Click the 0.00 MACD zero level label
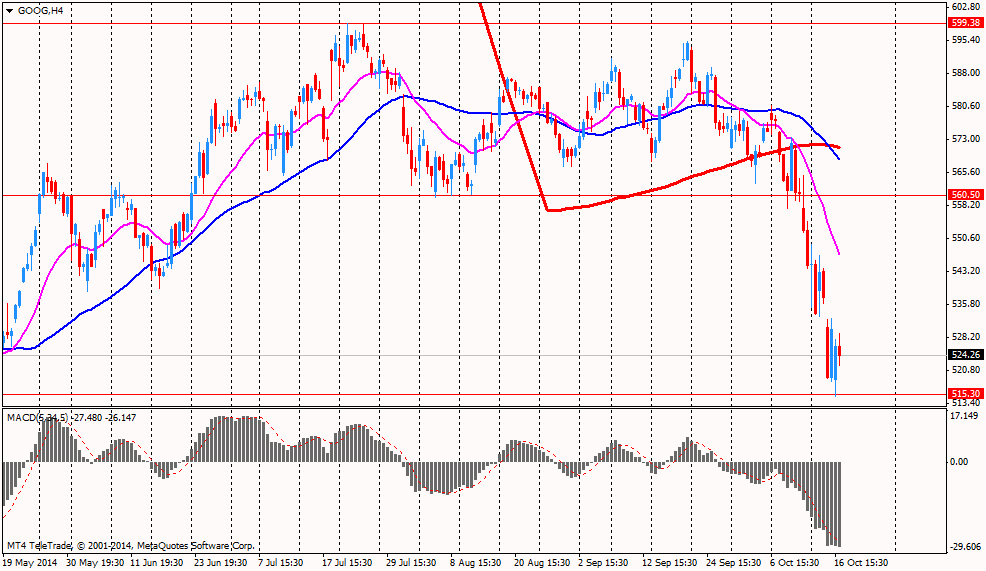Viewport: 986px width, 571px height. click(x=958, y=462)
